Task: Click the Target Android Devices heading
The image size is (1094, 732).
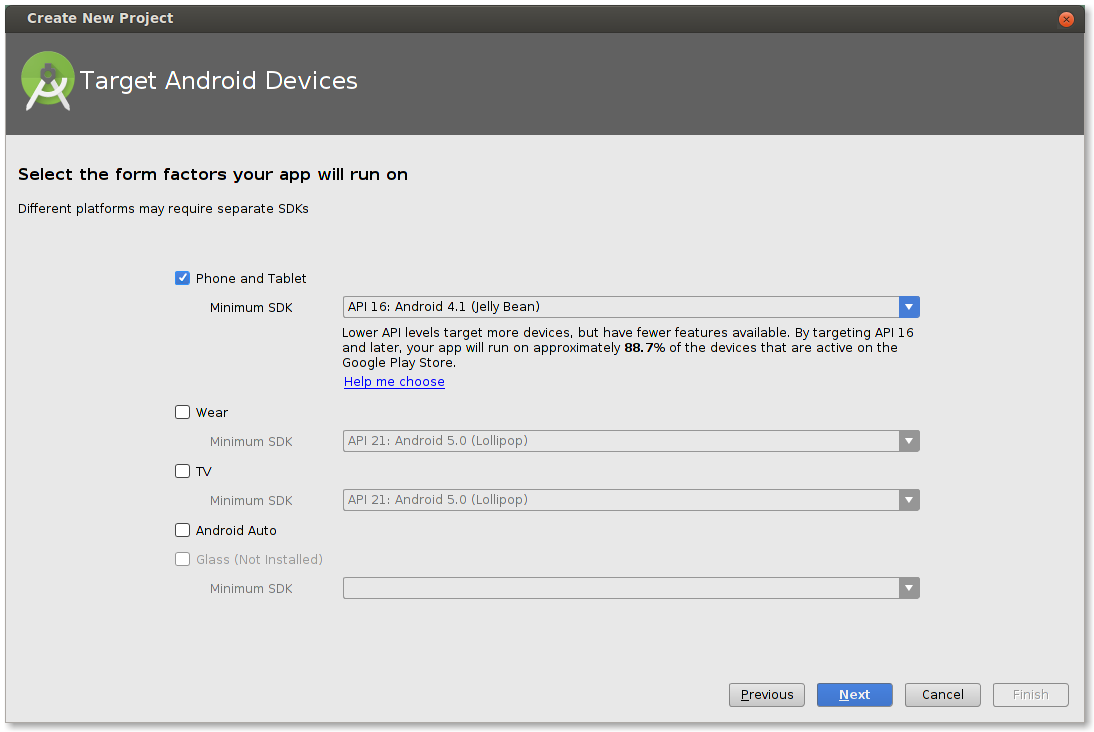Action: (x=218, y=81)
